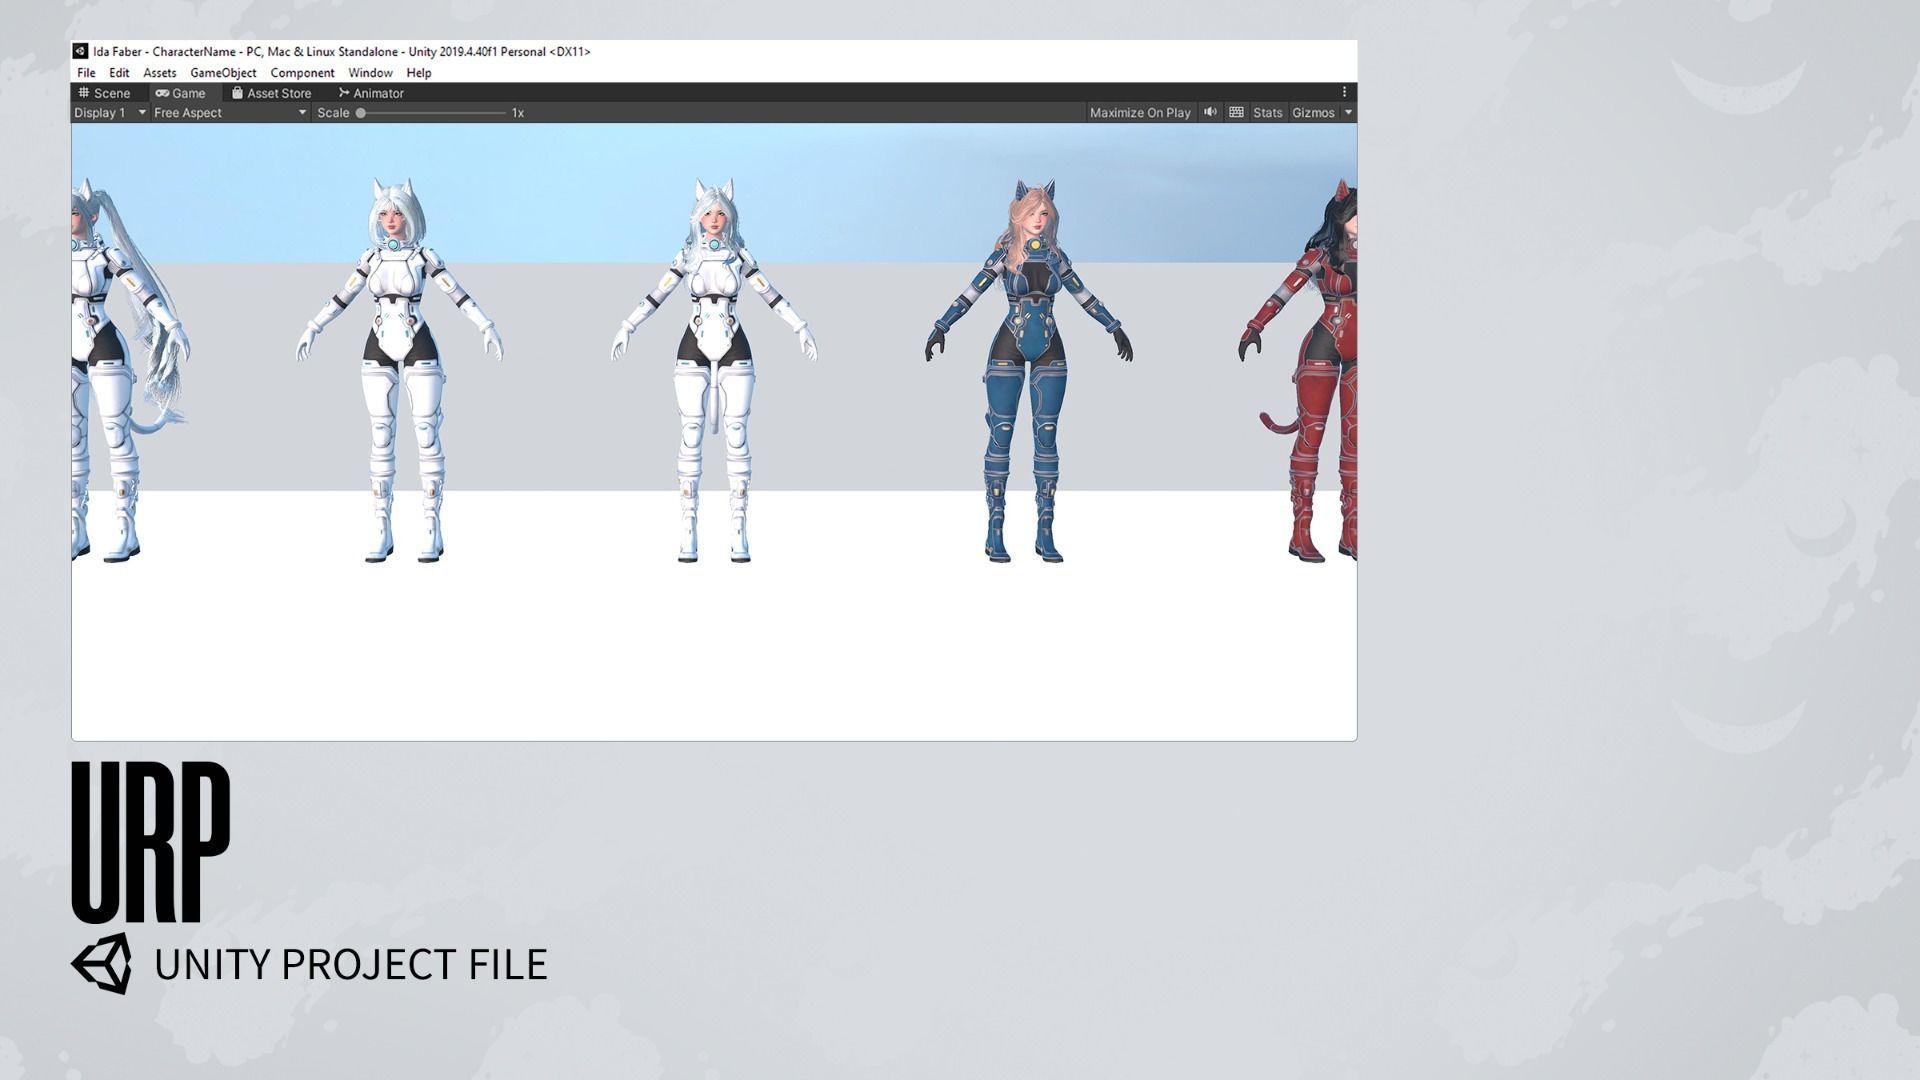Click the Unity logo in title bar
Screen dimensions: 1920x1080
(80, 51)
